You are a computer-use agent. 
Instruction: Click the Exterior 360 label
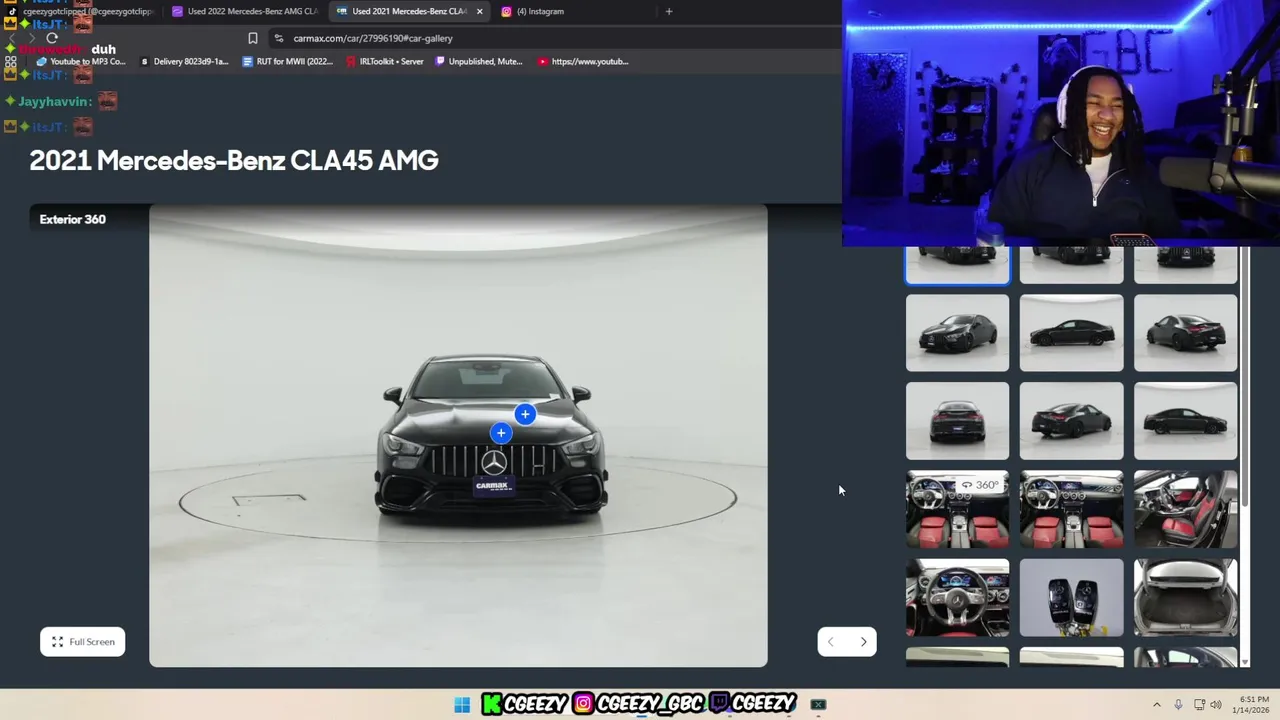[x=73, y=219]
